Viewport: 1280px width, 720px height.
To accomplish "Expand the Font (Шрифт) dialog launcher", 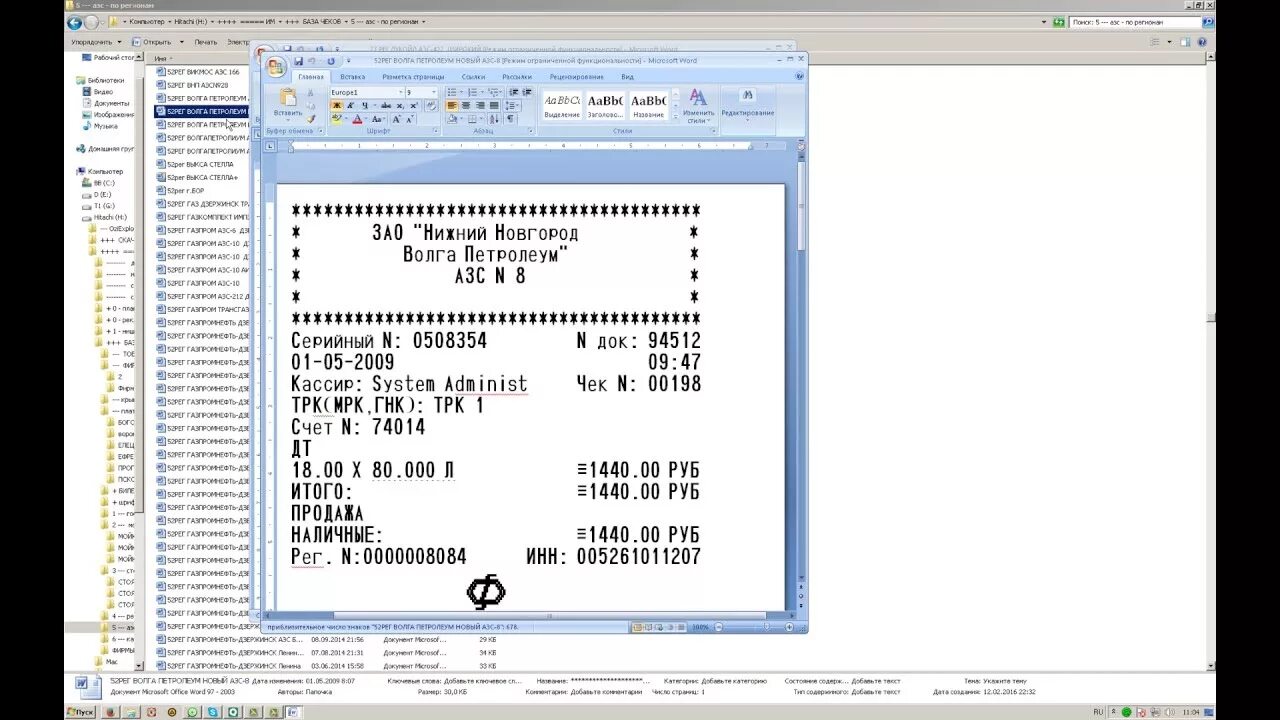I will (x=436, y=131).
